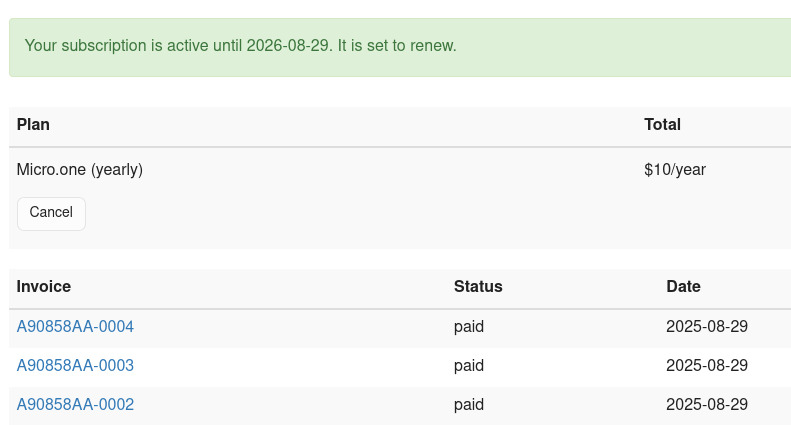Click the $10/year price text
791x425 pixels.
675,170
